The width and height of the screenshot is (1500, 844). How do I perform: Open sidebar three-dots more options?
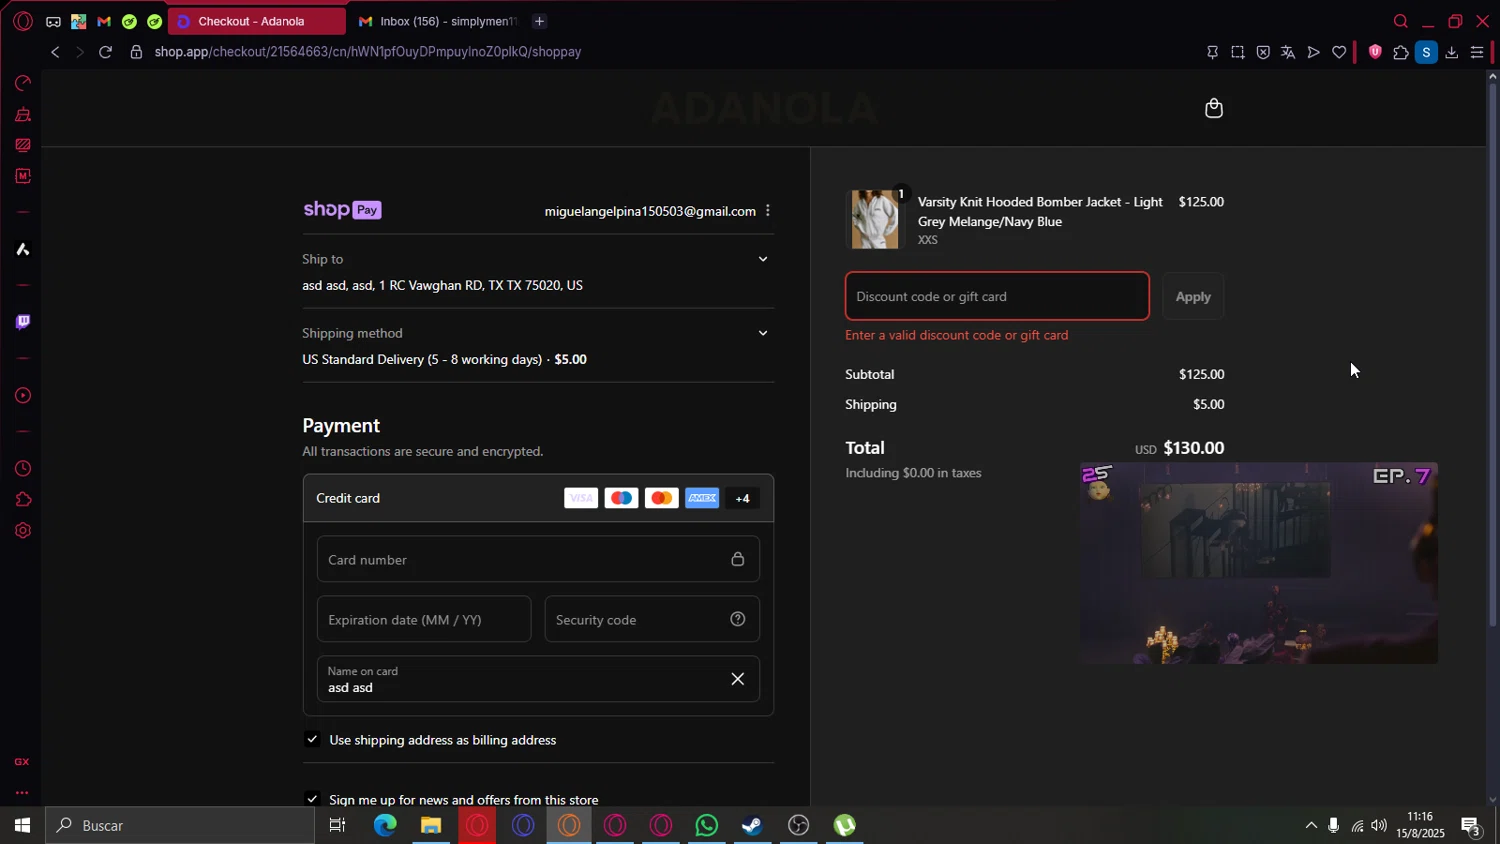tap(22, 793)
